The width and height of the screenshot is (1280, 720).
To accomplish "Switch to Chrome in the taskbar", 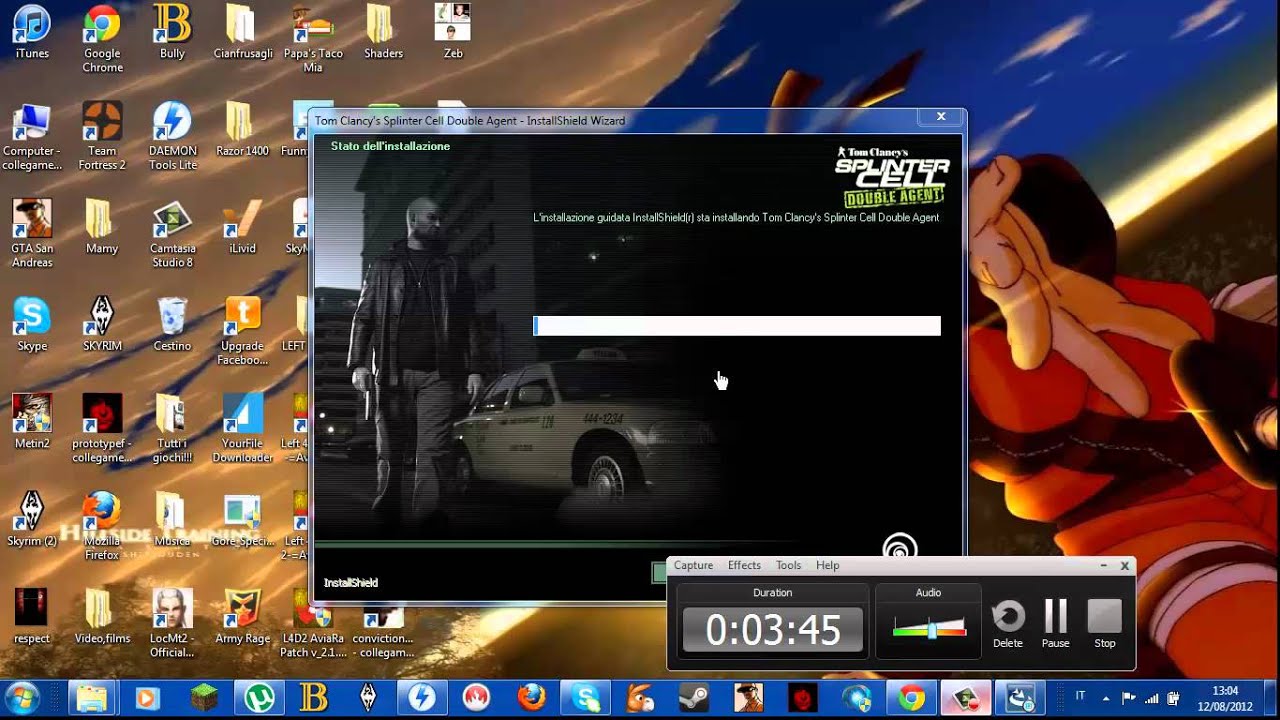I will coord(911,697).
